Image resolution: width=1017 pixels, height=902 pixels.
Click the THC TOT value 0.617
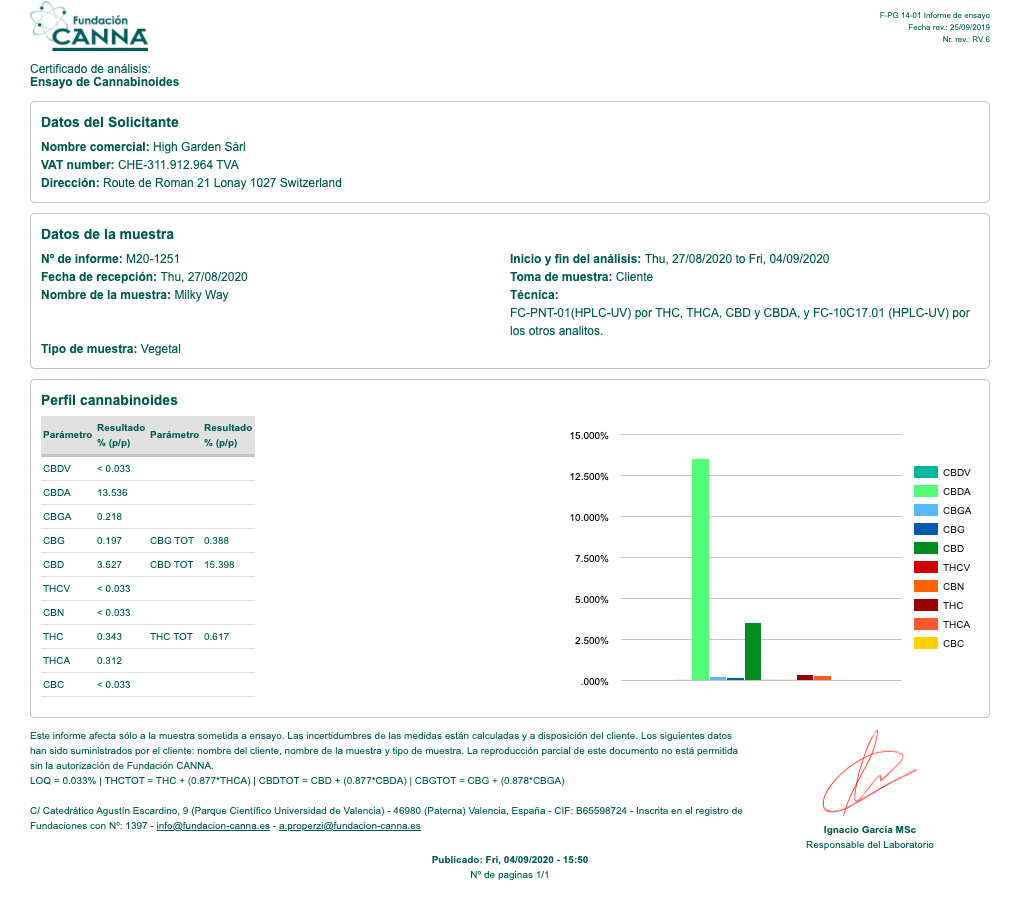click(x=217, y=637)
